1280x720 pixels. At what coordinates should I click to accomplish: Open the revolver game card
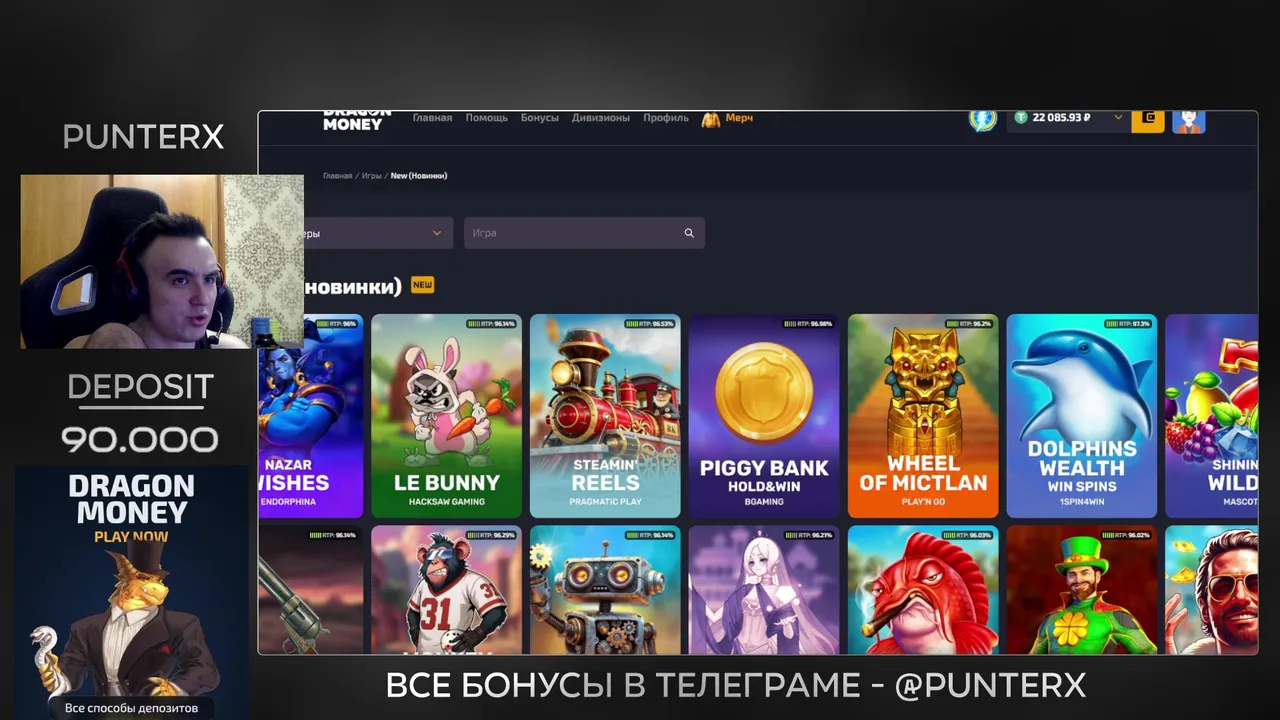click(311, 590)
